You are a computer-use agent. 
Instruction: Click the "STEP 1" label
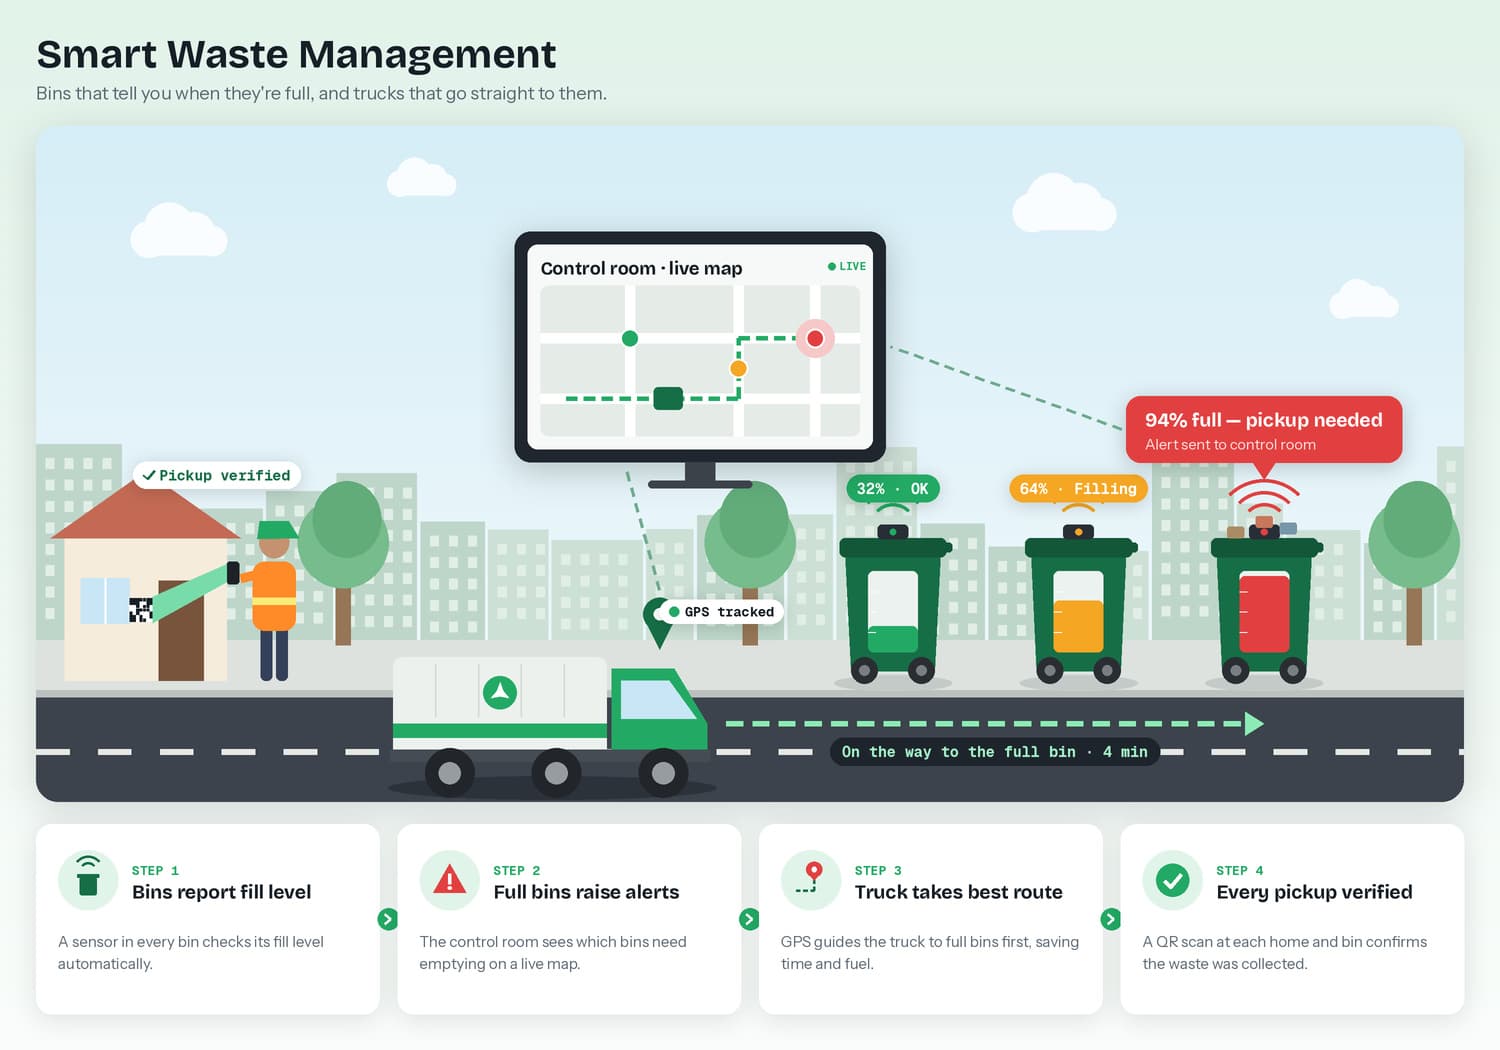[155, 870]
